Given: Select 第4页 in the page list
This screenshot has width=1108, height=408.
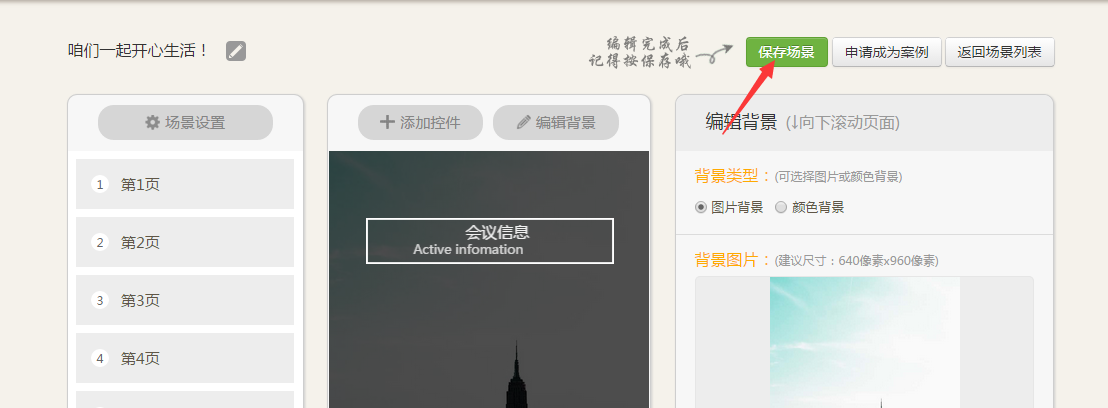Looking at the screenshot, I should tap(184, 359).
